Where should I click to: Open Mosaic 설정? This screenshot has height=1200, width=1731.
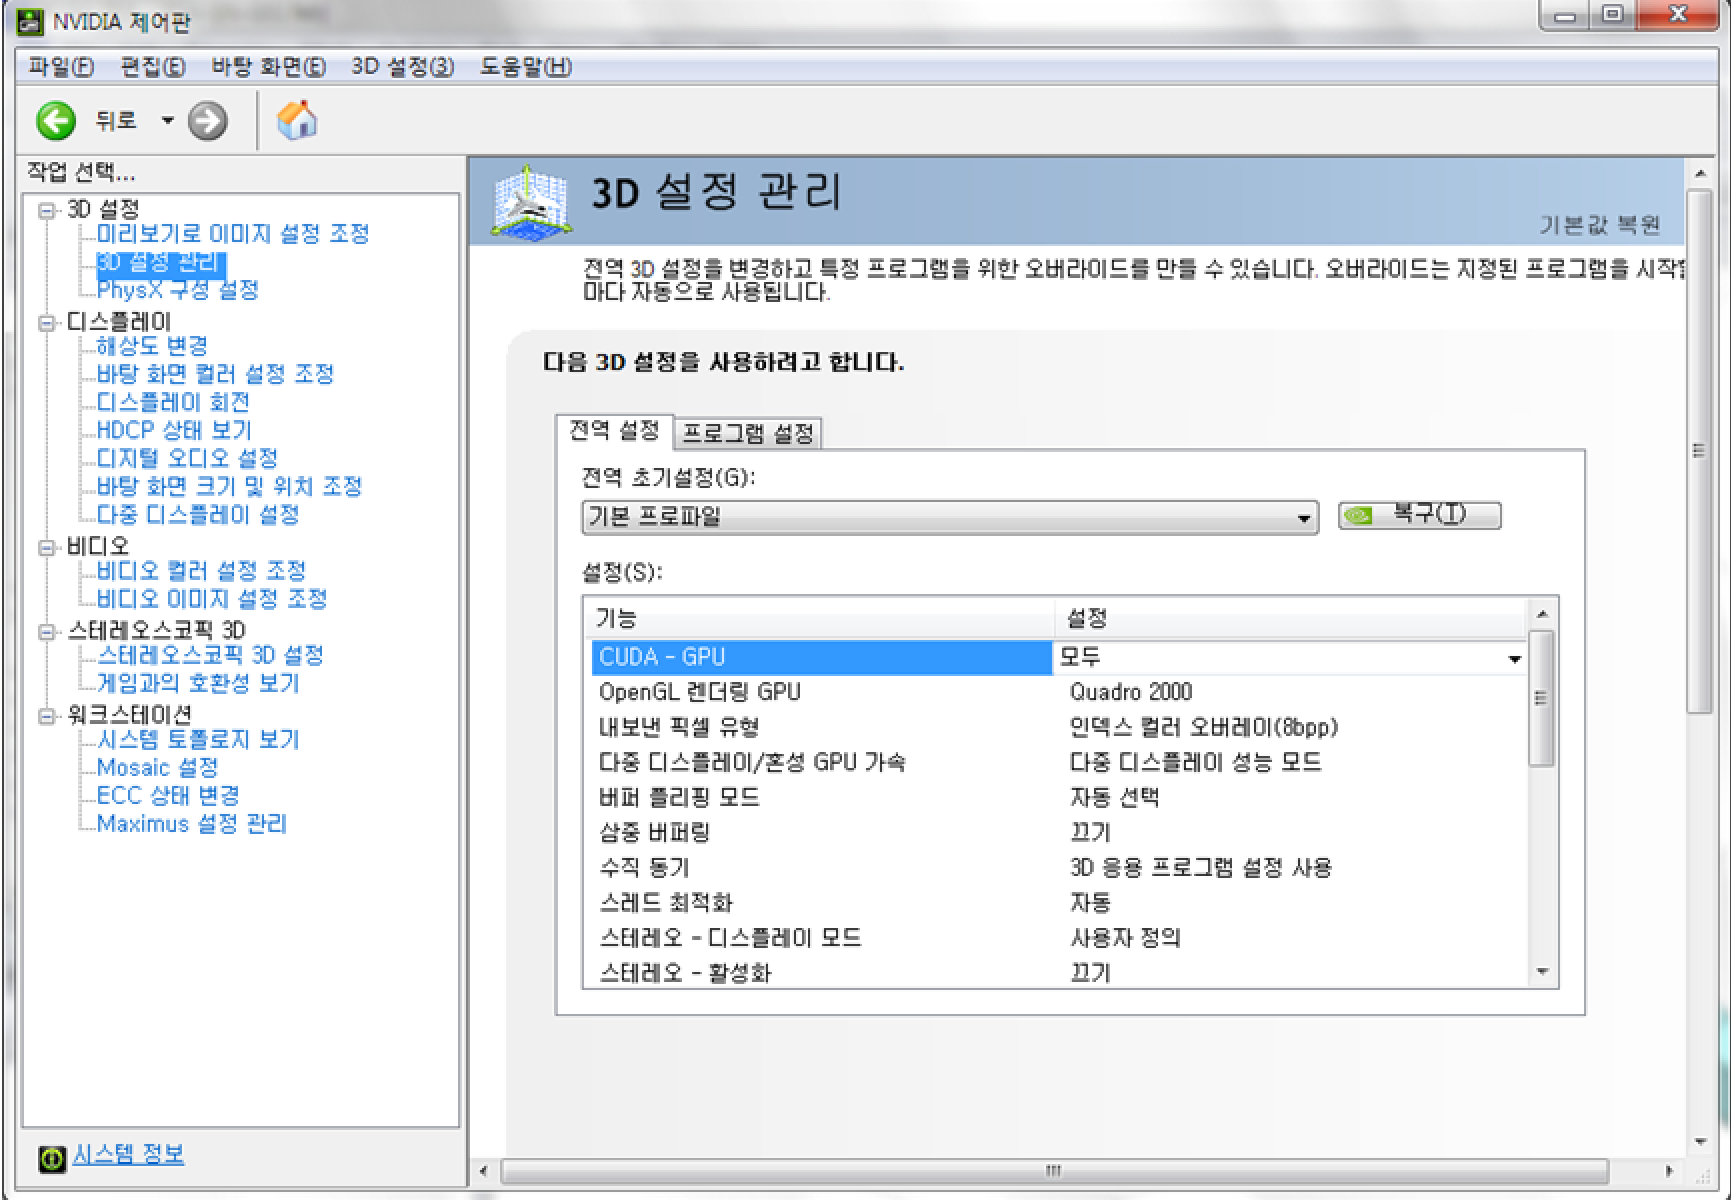pos(157,768)
